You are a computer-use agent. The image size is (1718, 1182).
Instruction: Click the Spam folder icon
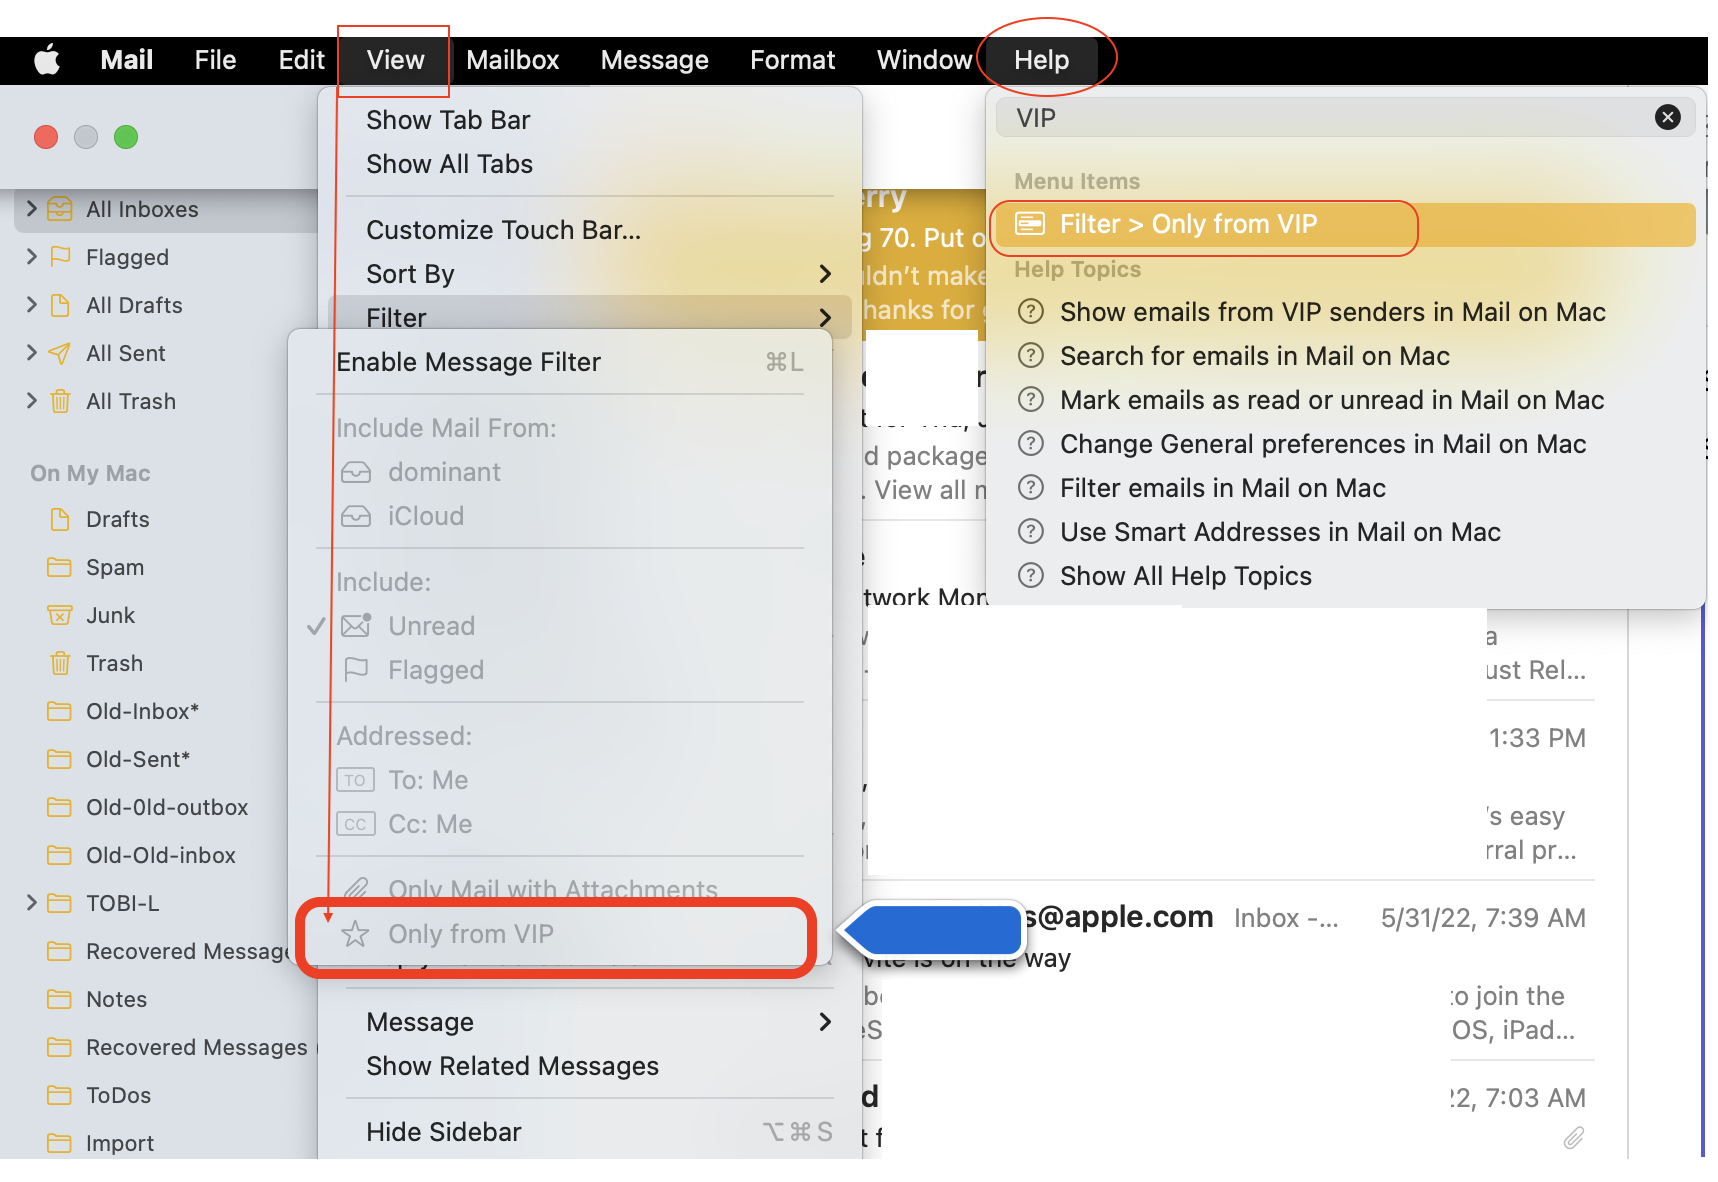tap(60, 567)
